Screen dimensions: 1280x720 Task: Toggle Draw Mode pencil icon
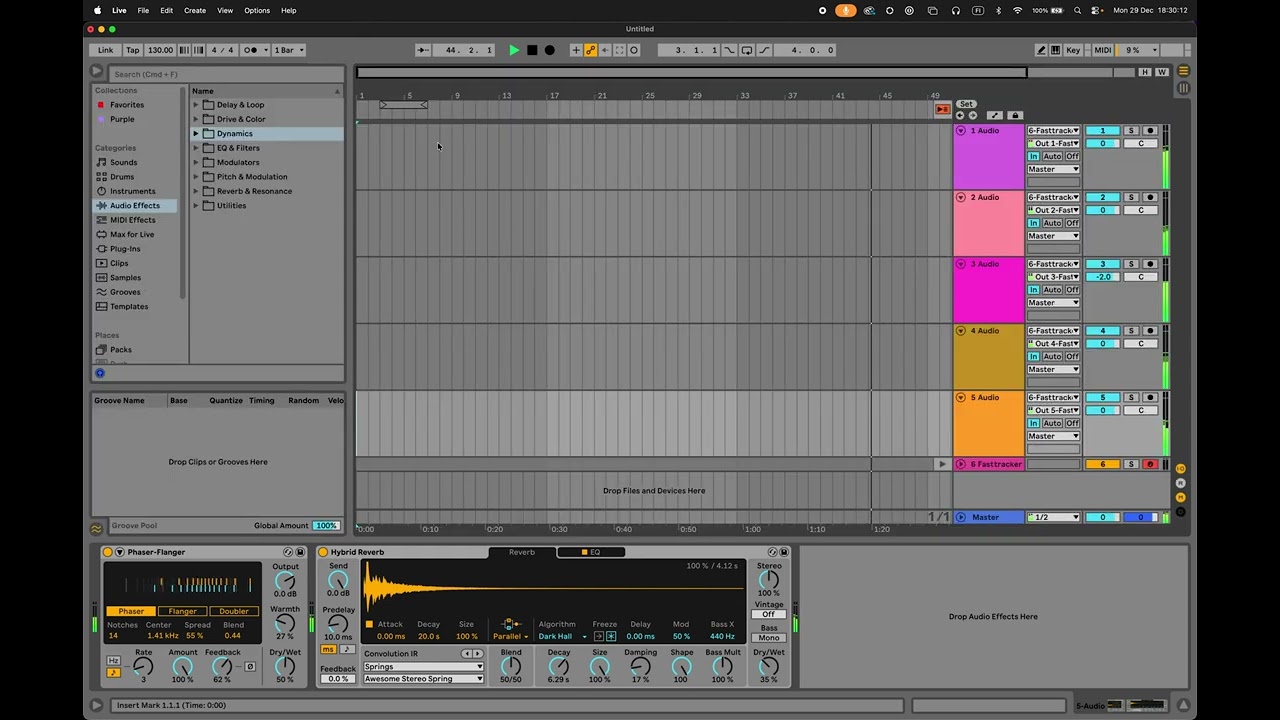[x=1041, y=50]
